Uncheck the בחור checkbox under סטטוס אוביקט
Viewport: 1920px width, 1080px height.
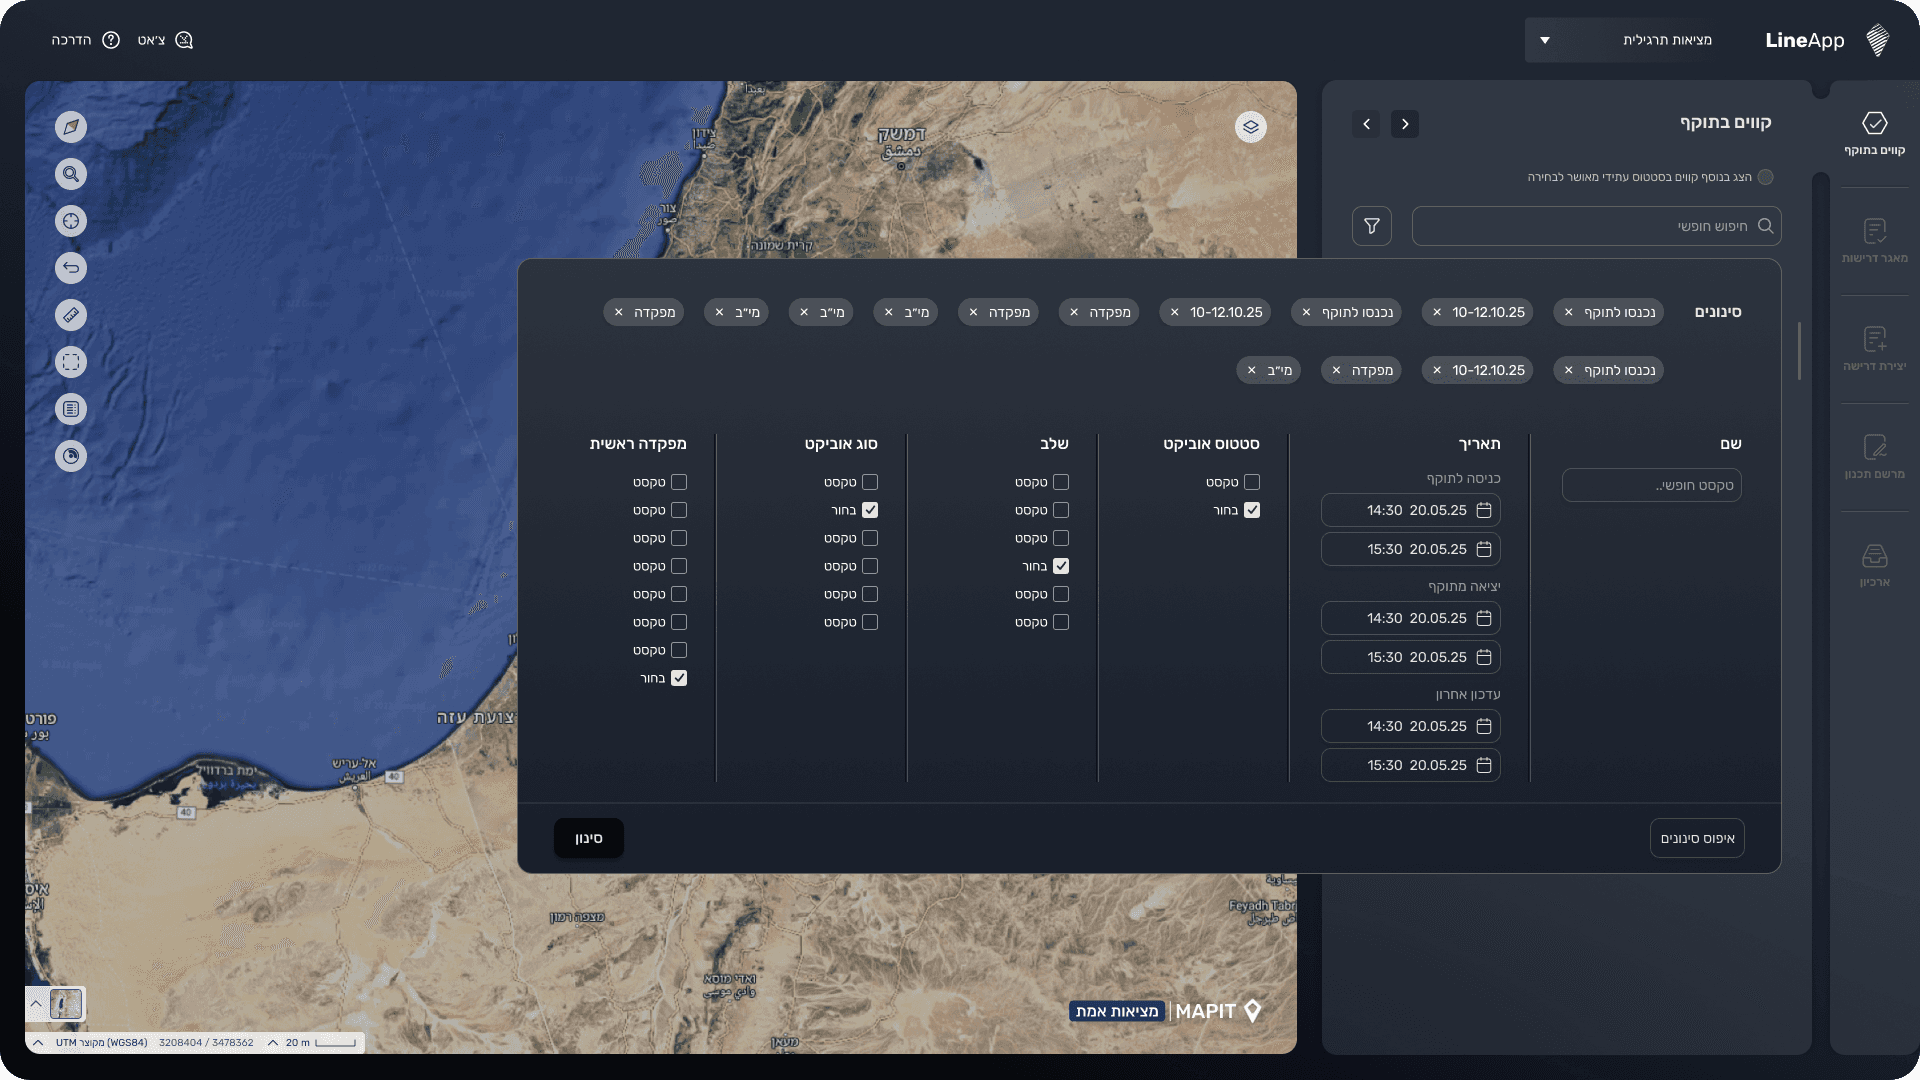pos(1252,510)
